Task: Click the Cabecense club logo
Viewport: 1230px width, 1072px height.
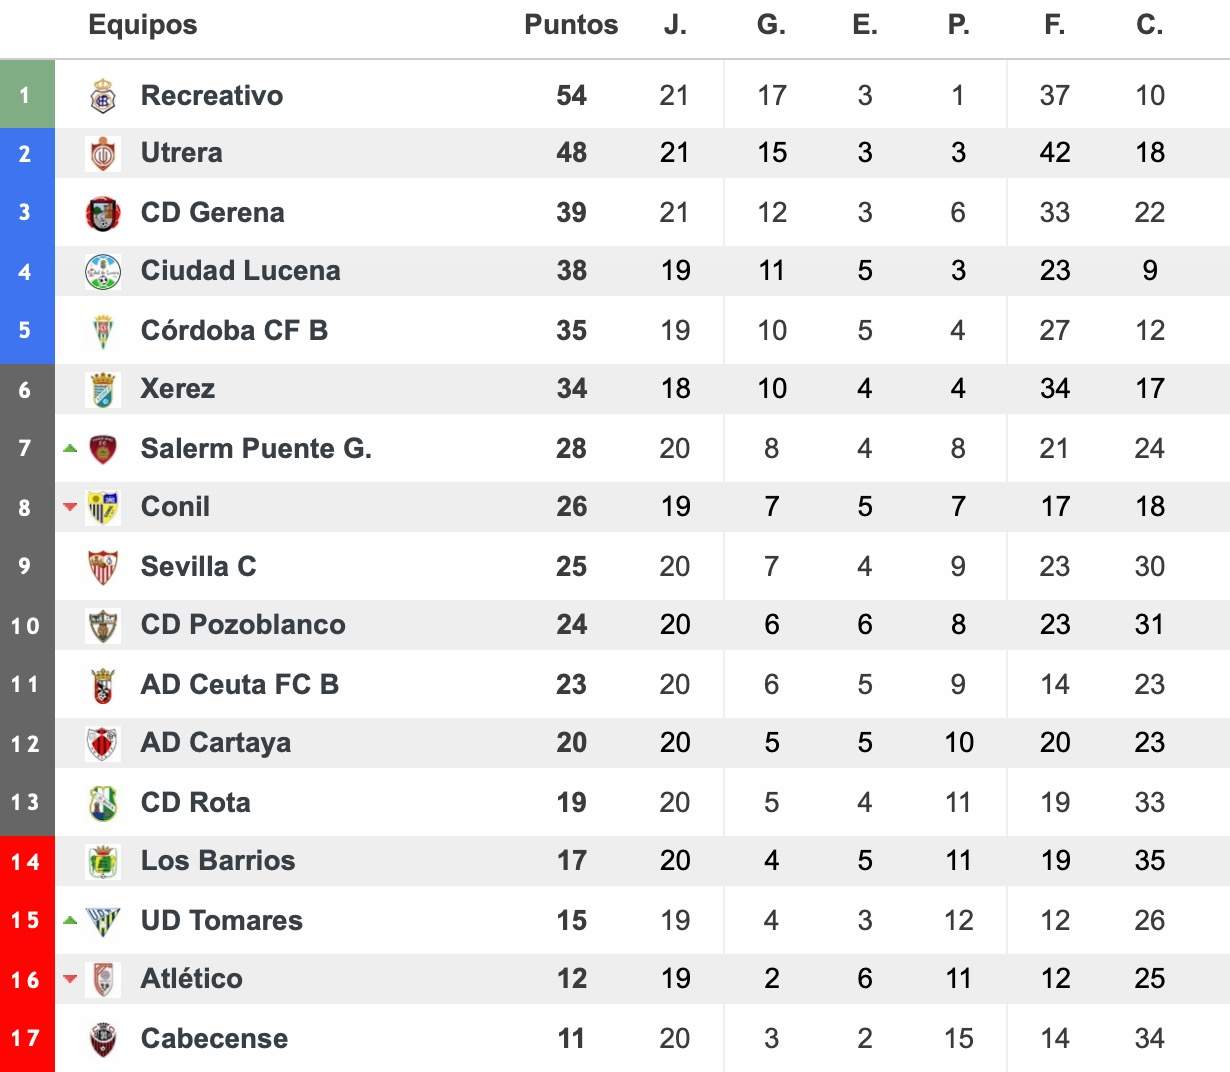Action: (103, 1039)
